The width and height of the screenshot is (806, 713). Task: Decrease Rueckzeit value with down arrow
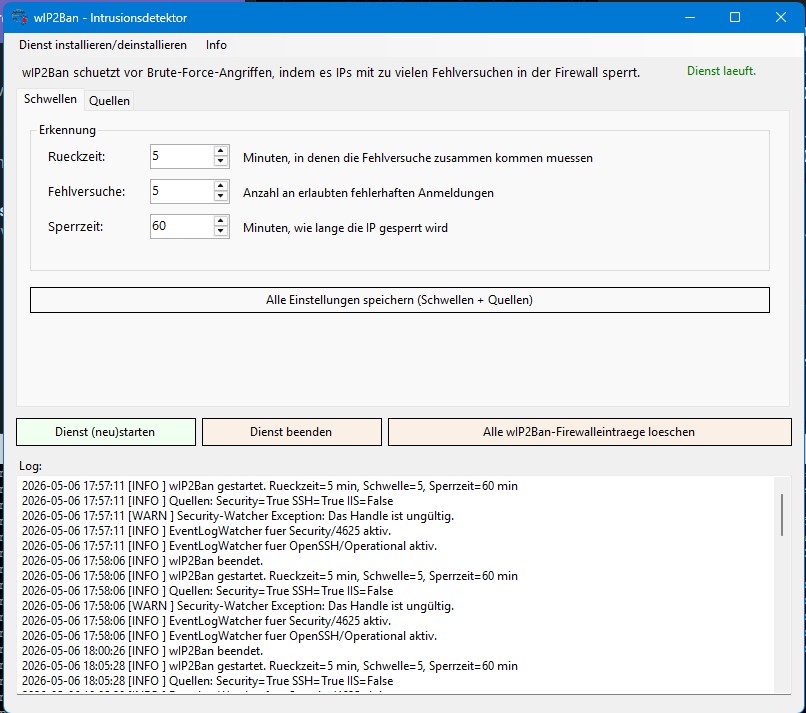pyautogui.click(x=221, y=161)
